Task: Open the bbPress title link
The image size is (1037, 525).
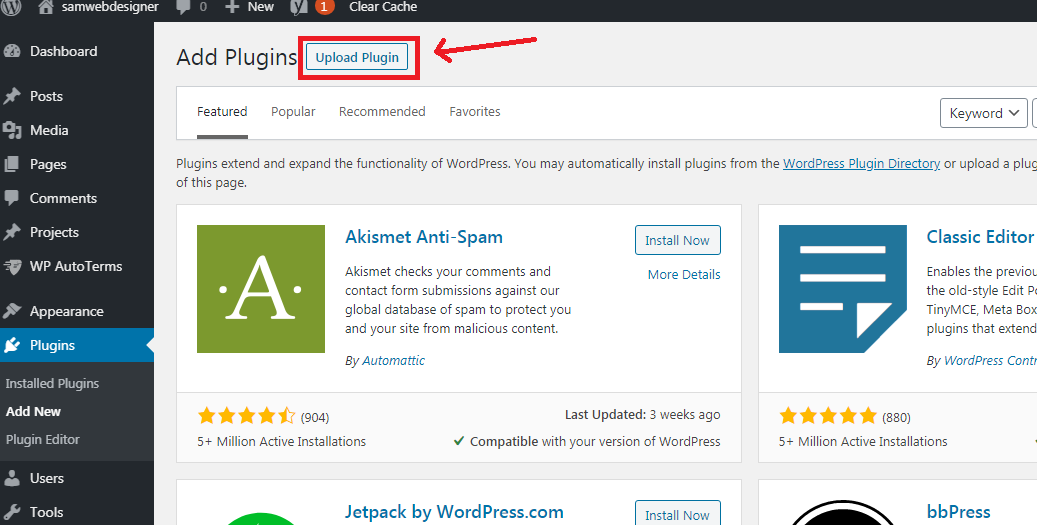Action: coord(958,512)
